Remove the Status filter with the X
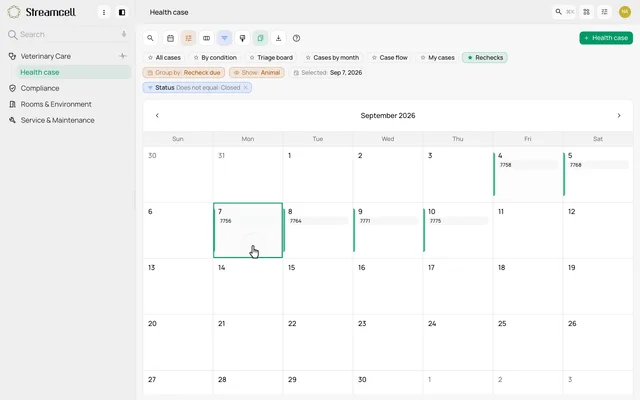The image size is (640, 400). pos(245,88)
